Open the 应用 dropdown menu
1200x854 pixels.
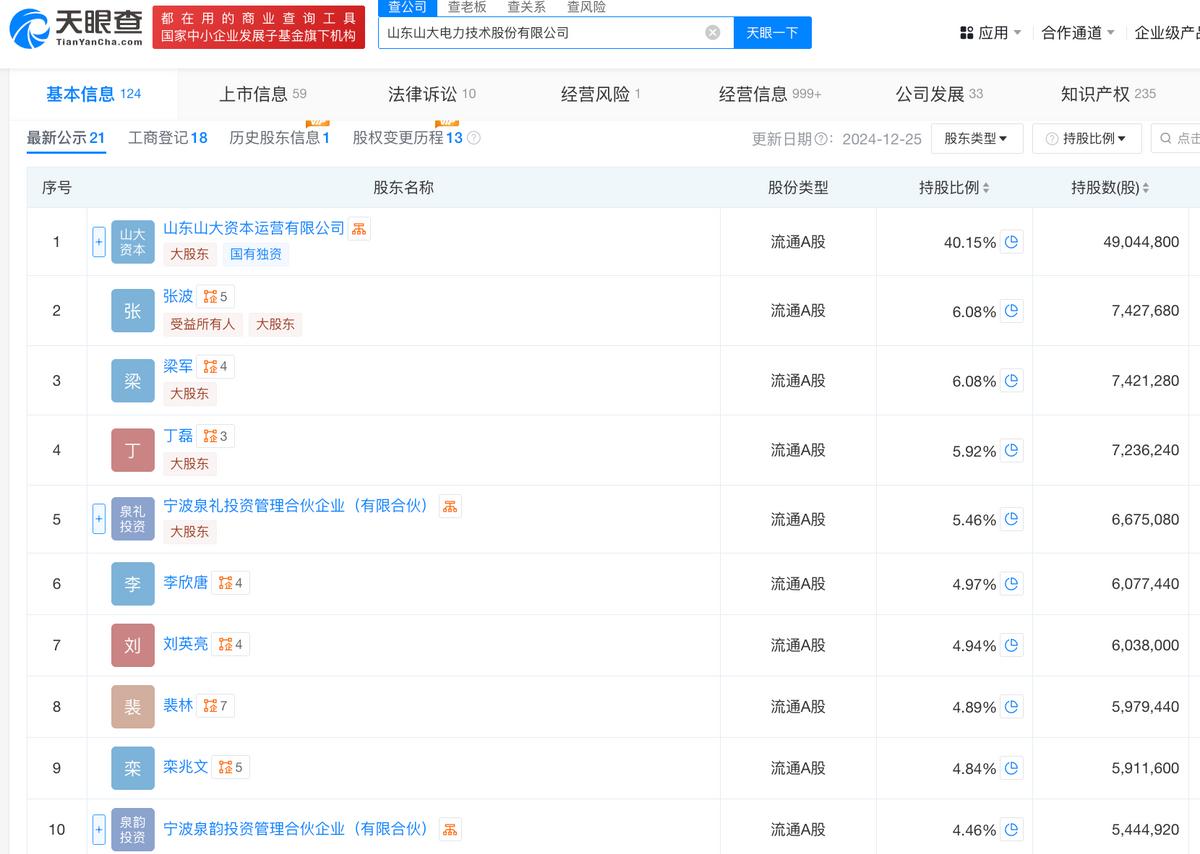pyautogui.click(x=990, y=33)
